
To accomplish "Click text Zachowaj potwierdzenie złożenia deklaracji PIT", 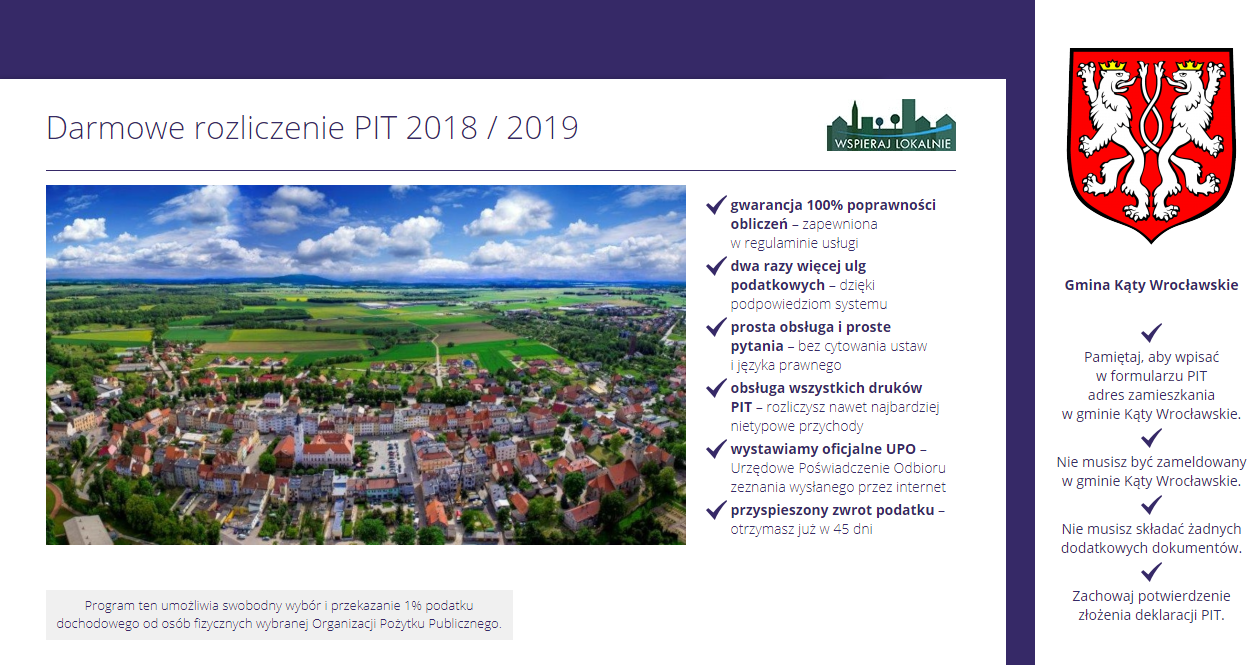I will pyautogui.click(x=1152, y=605).
